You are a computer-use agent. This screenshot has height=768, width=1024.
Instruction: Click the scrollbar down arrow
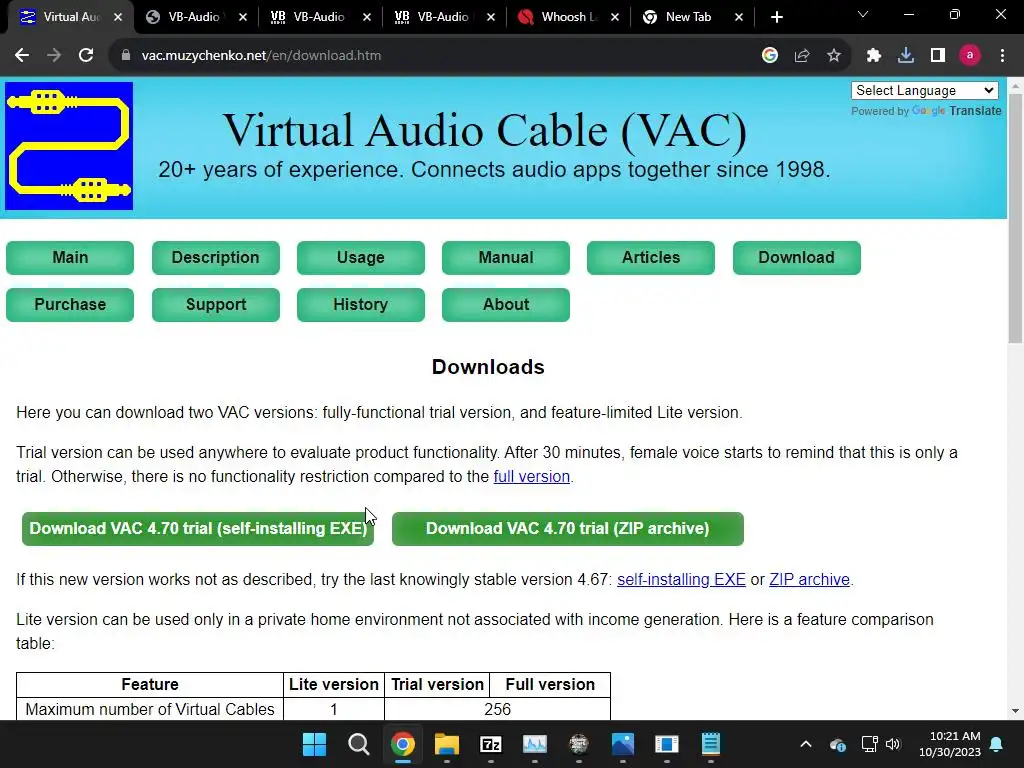coord(1016,711)
